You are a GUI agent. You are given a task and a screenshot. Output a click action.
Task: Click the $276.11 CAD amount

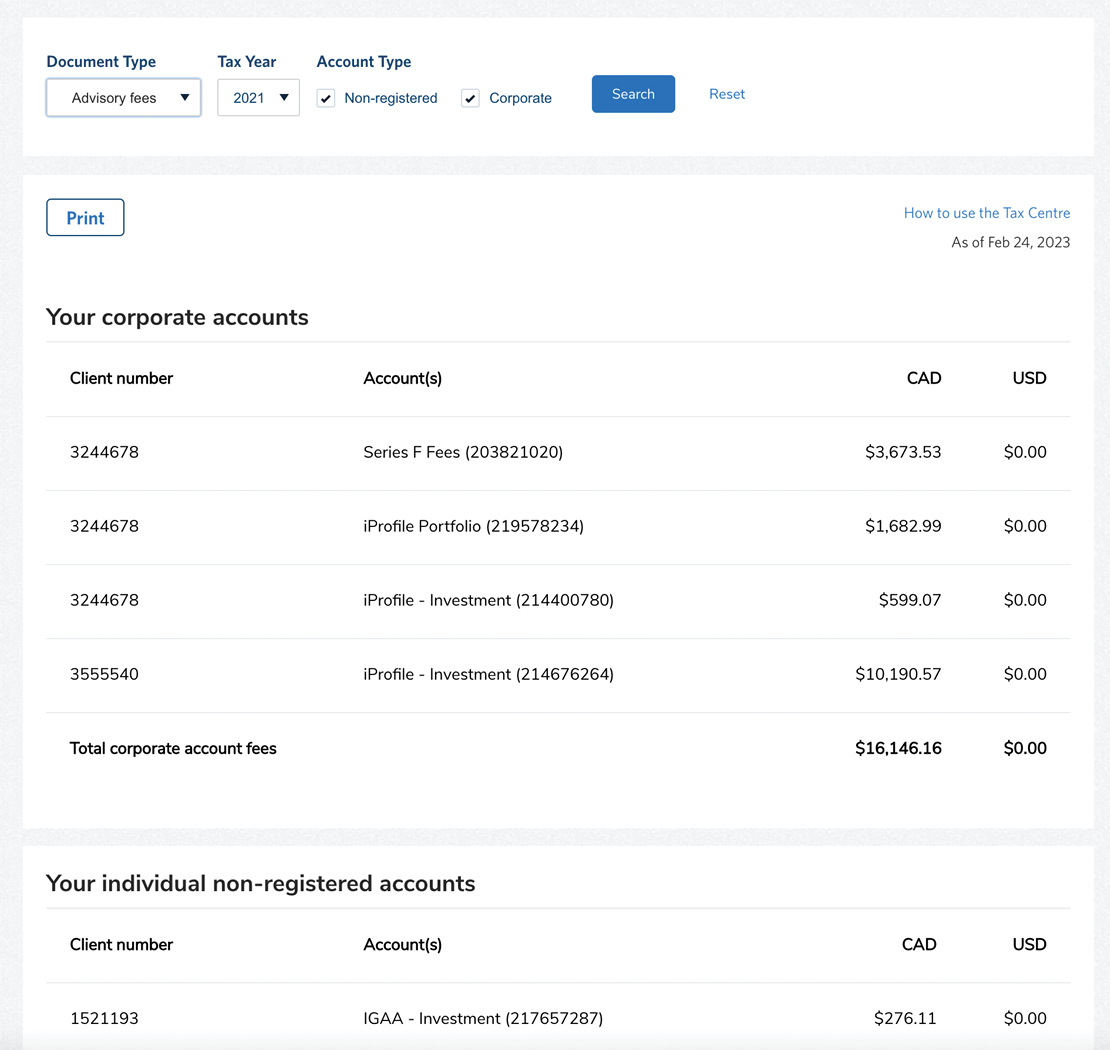click(x=905, y=1019)
